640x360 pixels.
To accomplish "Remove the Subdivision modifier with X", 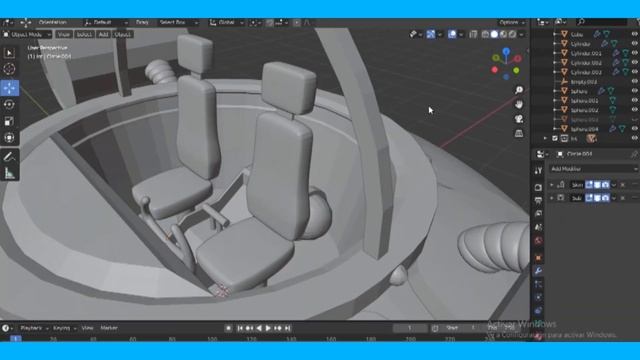I will coord(622,198).
